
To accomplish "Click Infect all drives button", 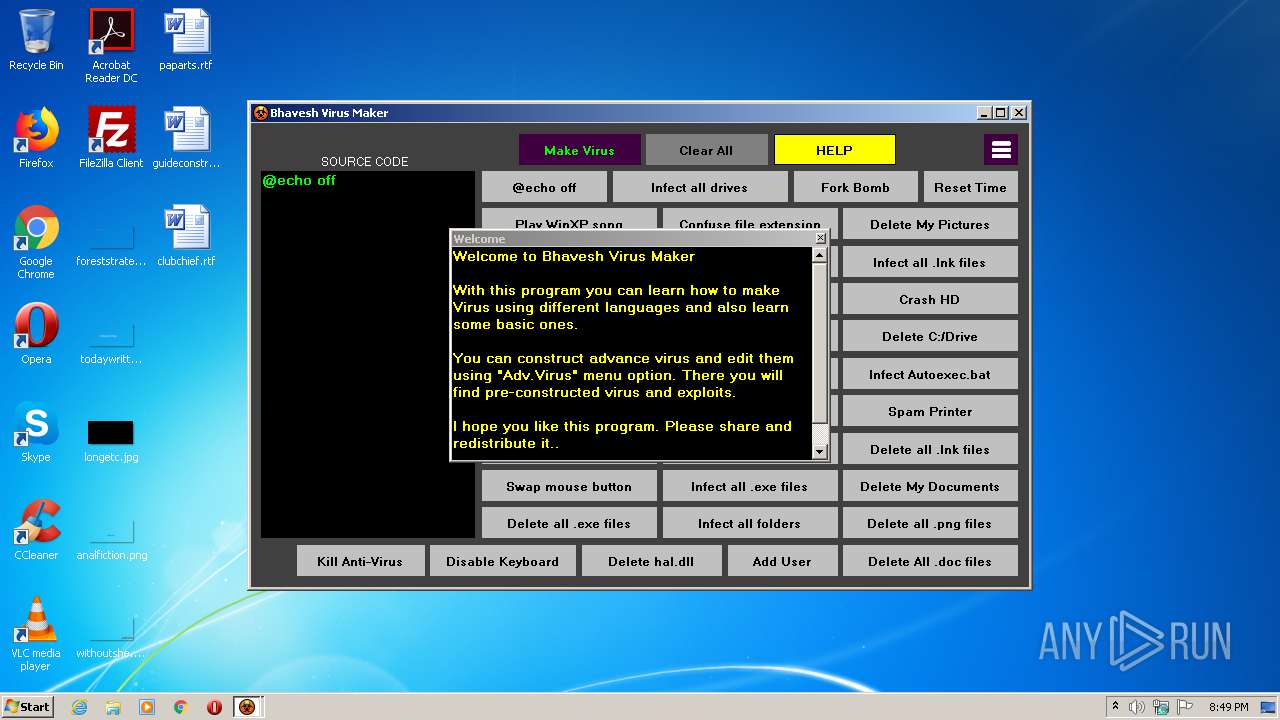I will pos(699,187).
